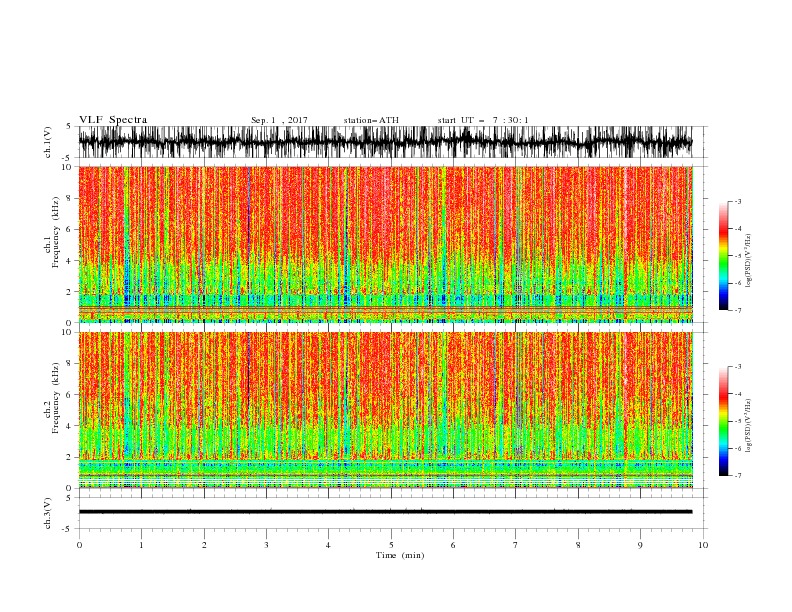Screen dimensions: 792x612
Task: Select the "start UT = 7:30:1" text
Action: (483, 120)
